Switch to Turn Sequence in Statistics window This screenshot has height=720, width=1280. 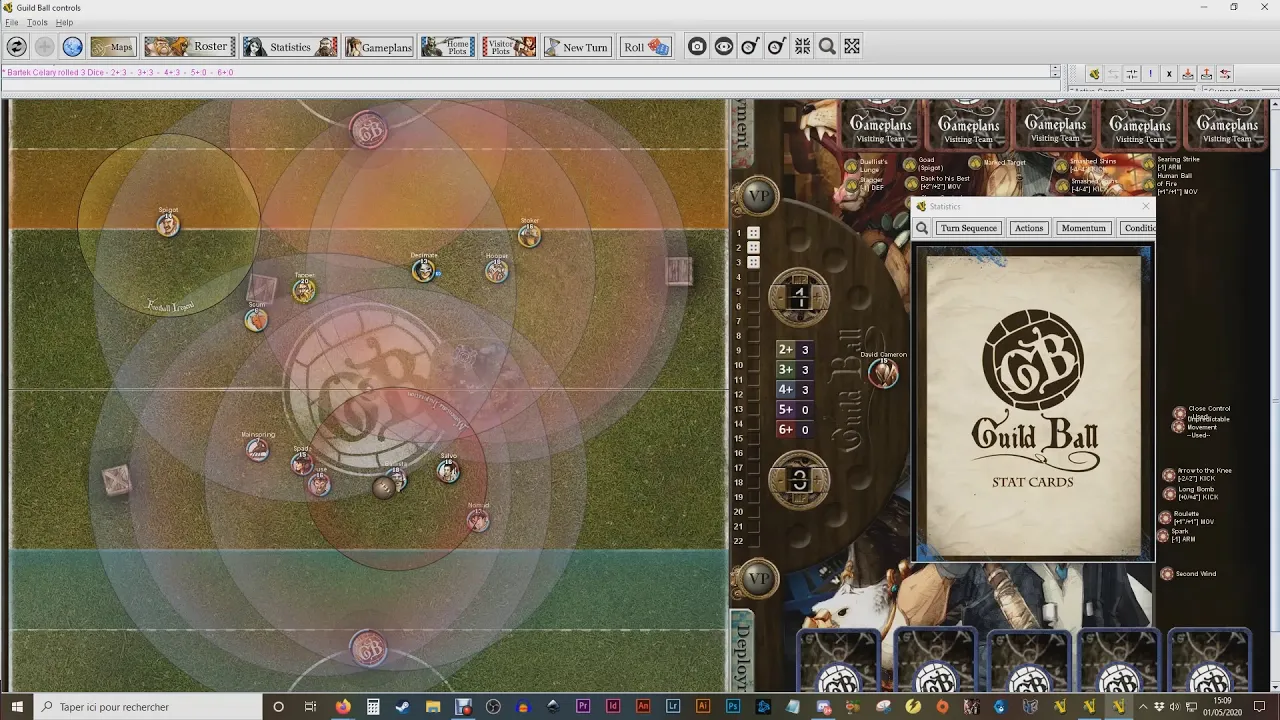click(968, 228)
